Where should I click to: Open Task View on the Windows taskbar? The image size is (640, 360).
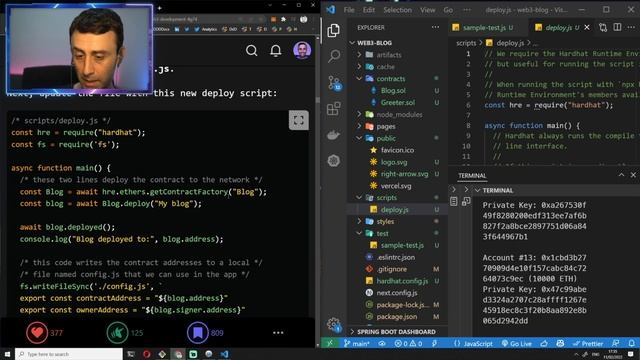coord(131,354)
